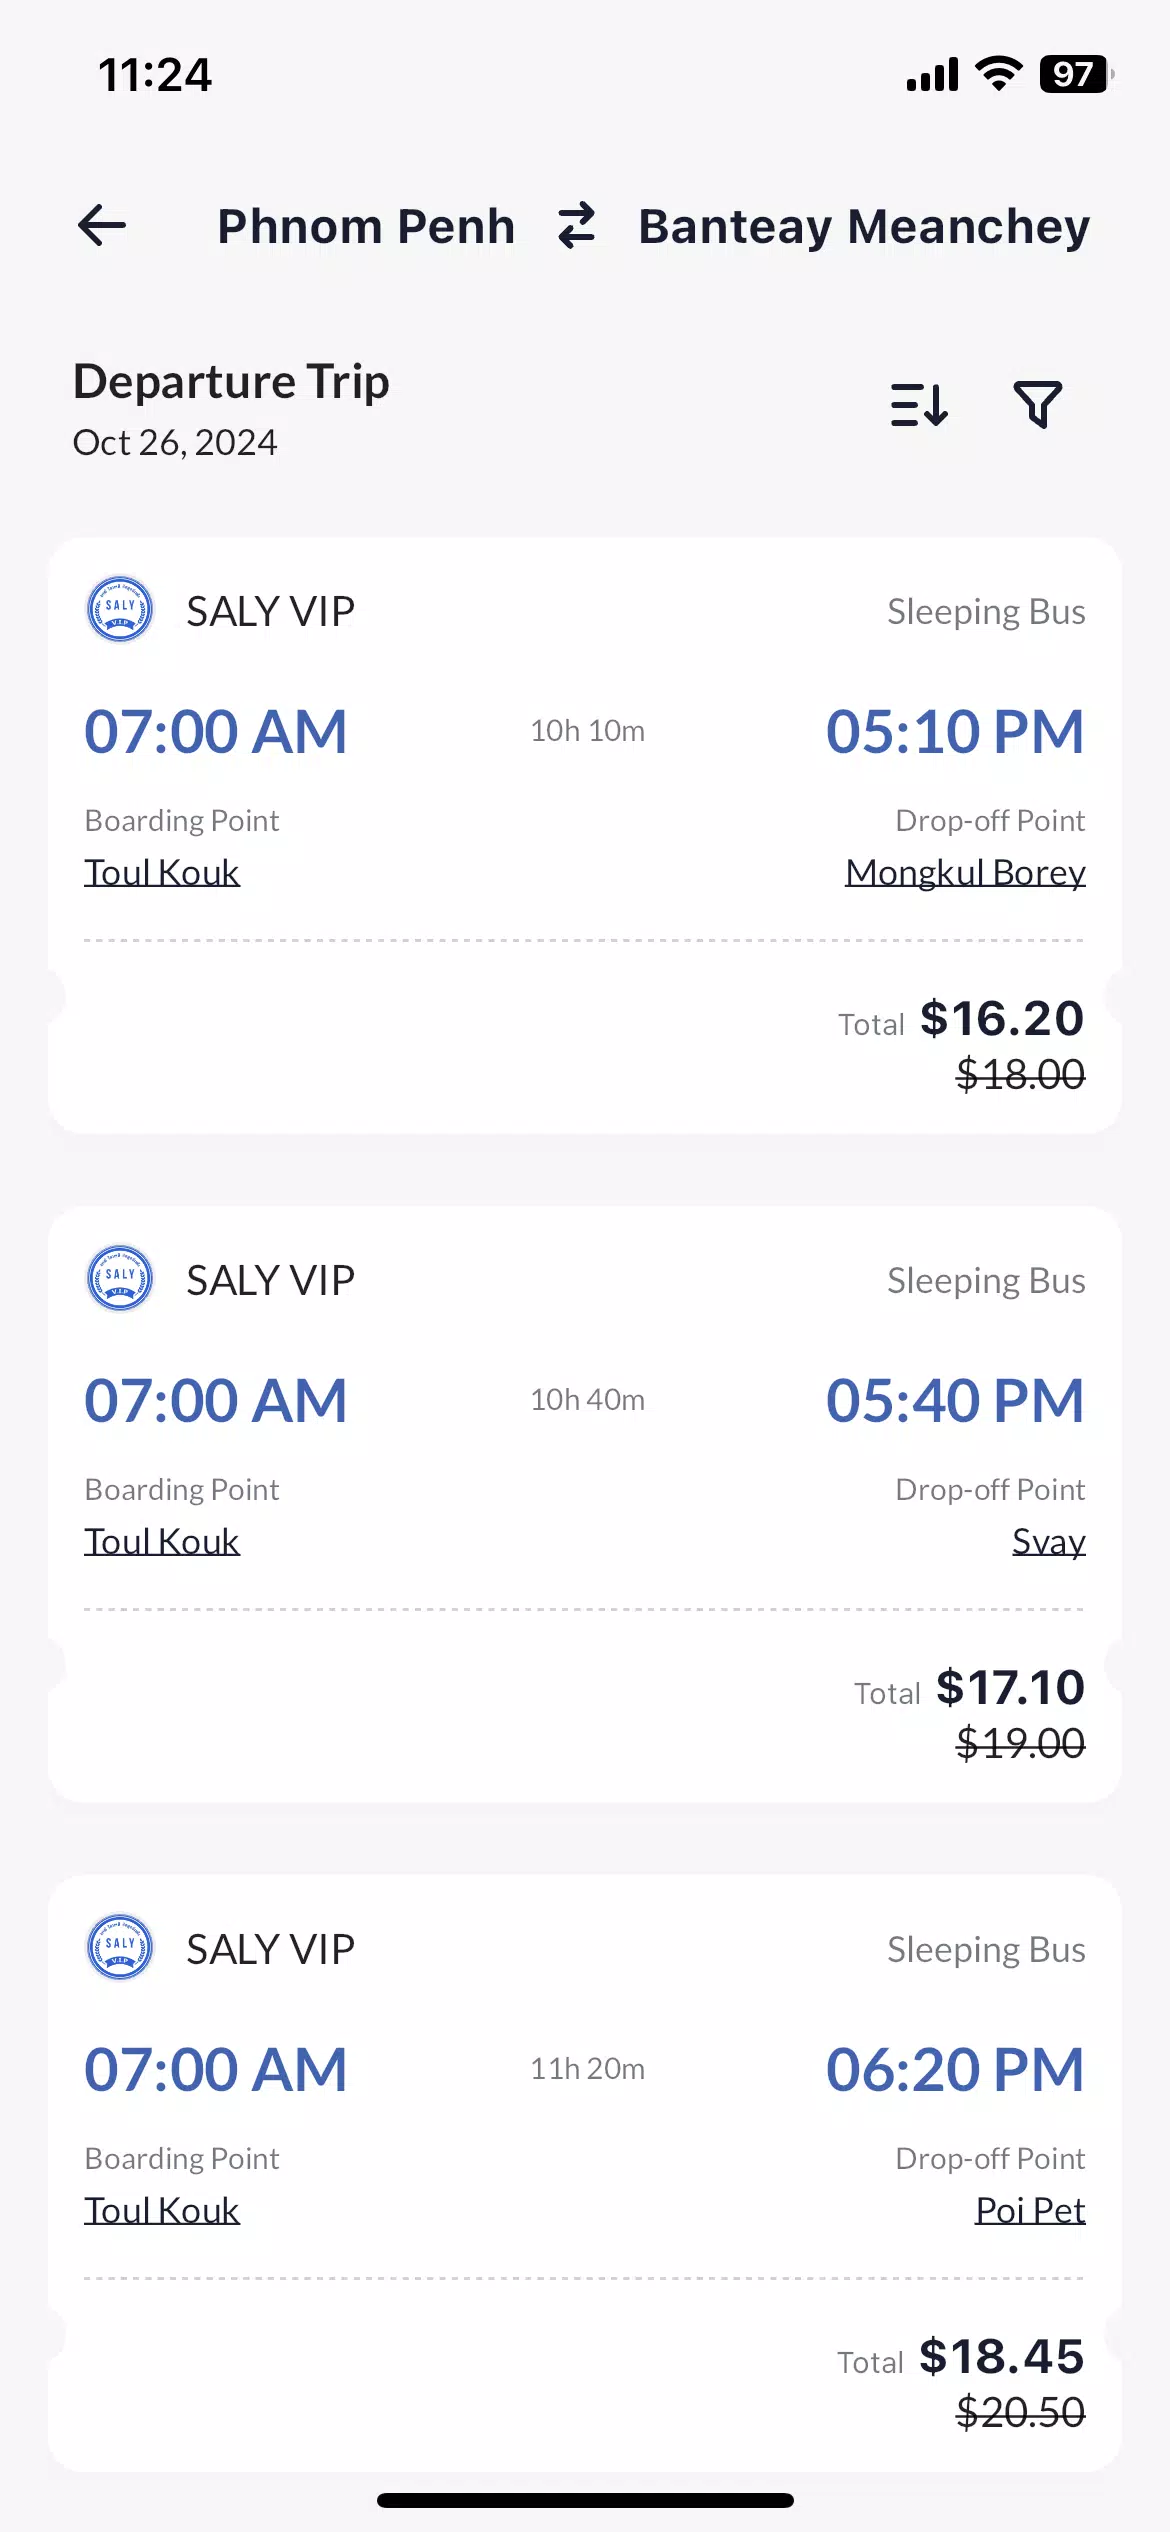Select the trip totaling $17.10
The width and height of the screenshot is (1170, 2532).
(x=585, y=1505)
